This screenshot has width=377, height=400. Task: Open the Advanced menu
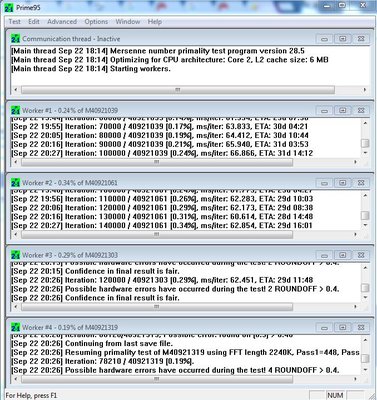pyautogui.click(x=62, y=22)
